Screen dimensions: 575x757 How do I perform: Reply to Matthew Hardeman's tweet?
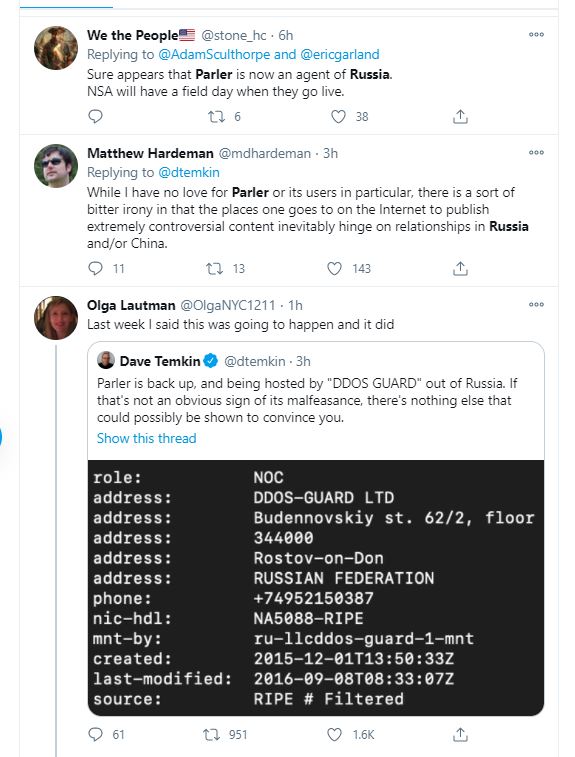pyautogui.click(x=96, y=268)
